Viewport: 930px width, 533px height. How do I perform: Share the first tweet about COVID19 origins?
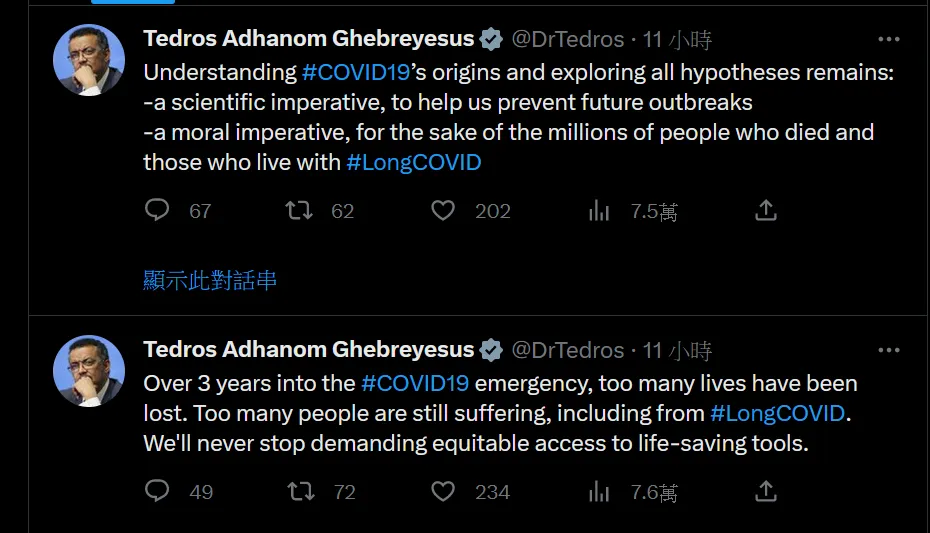766,210
